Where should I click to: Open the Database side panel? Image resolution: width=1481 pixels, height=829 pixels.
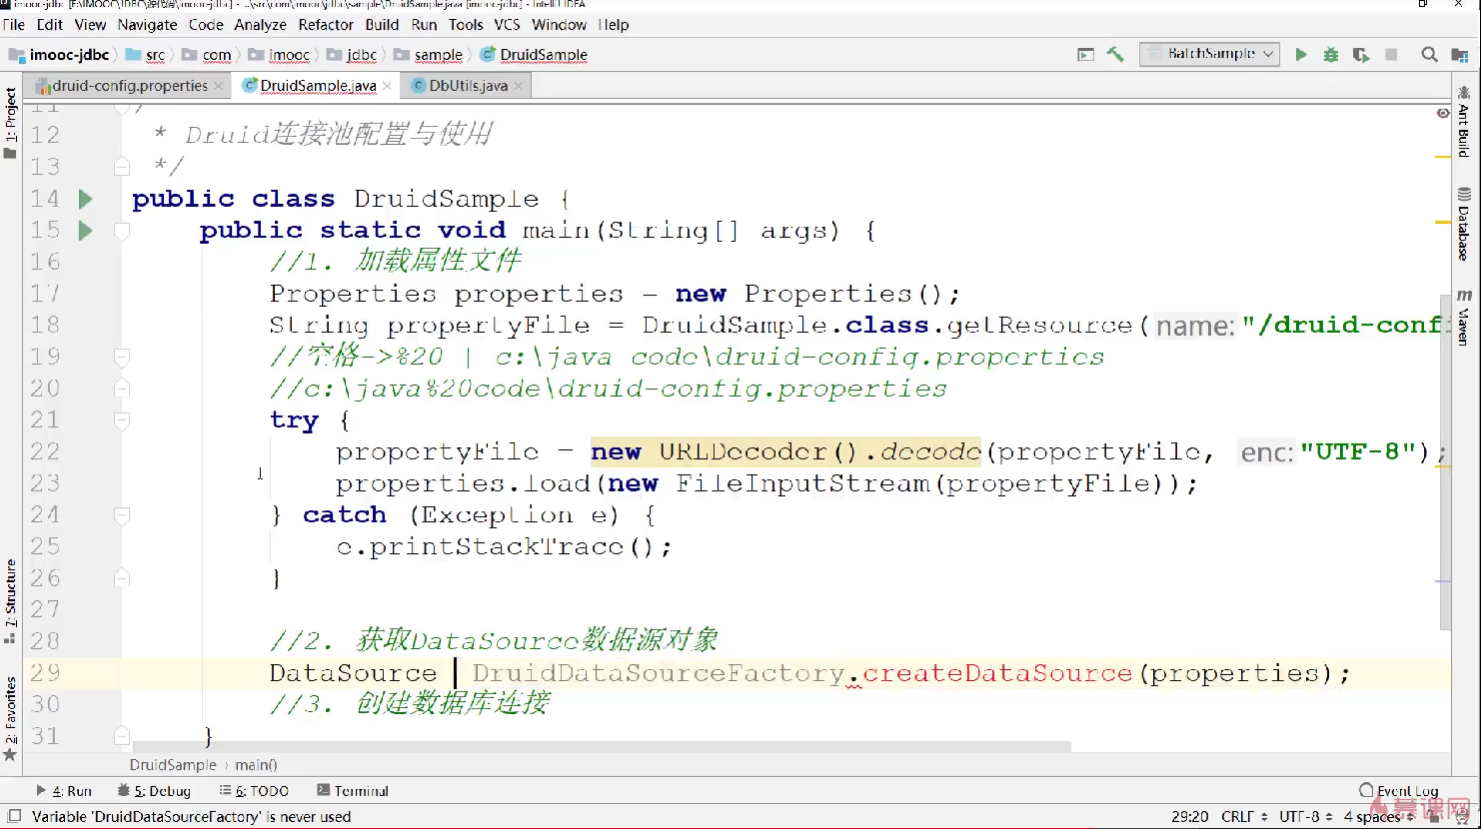[x=1464, y=224]
